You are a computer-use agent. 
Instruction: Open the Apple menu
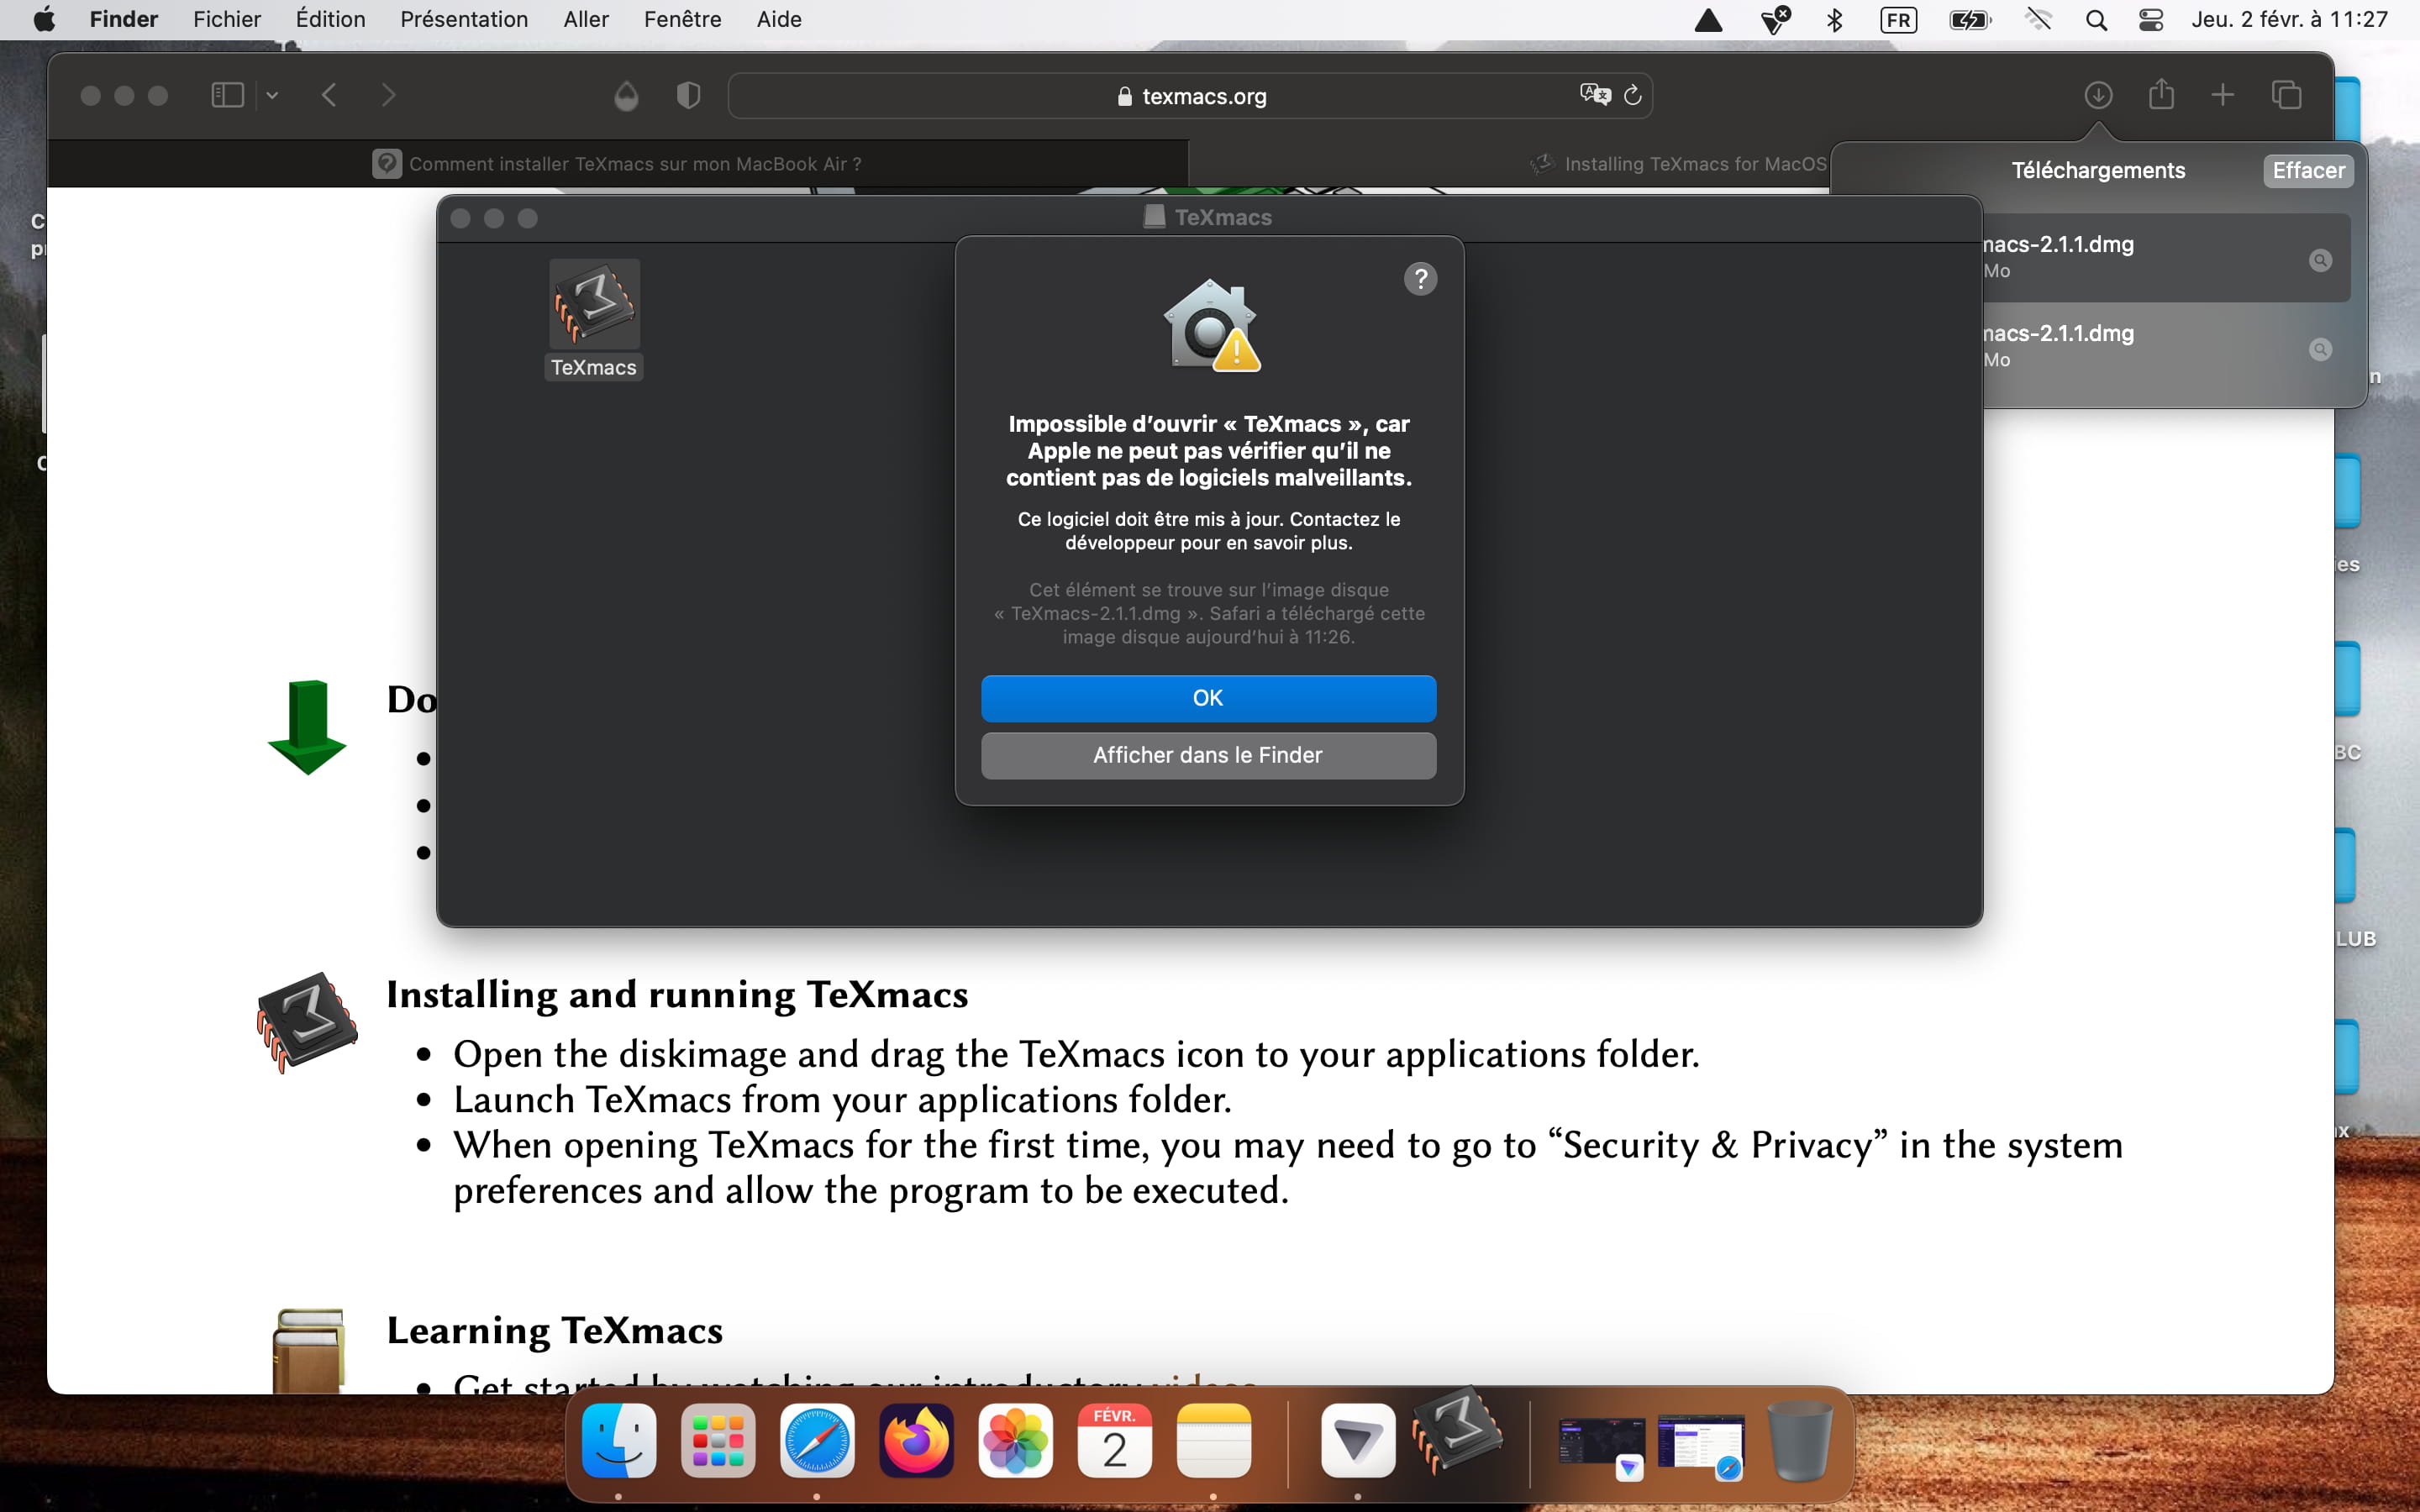click(44, 19)
